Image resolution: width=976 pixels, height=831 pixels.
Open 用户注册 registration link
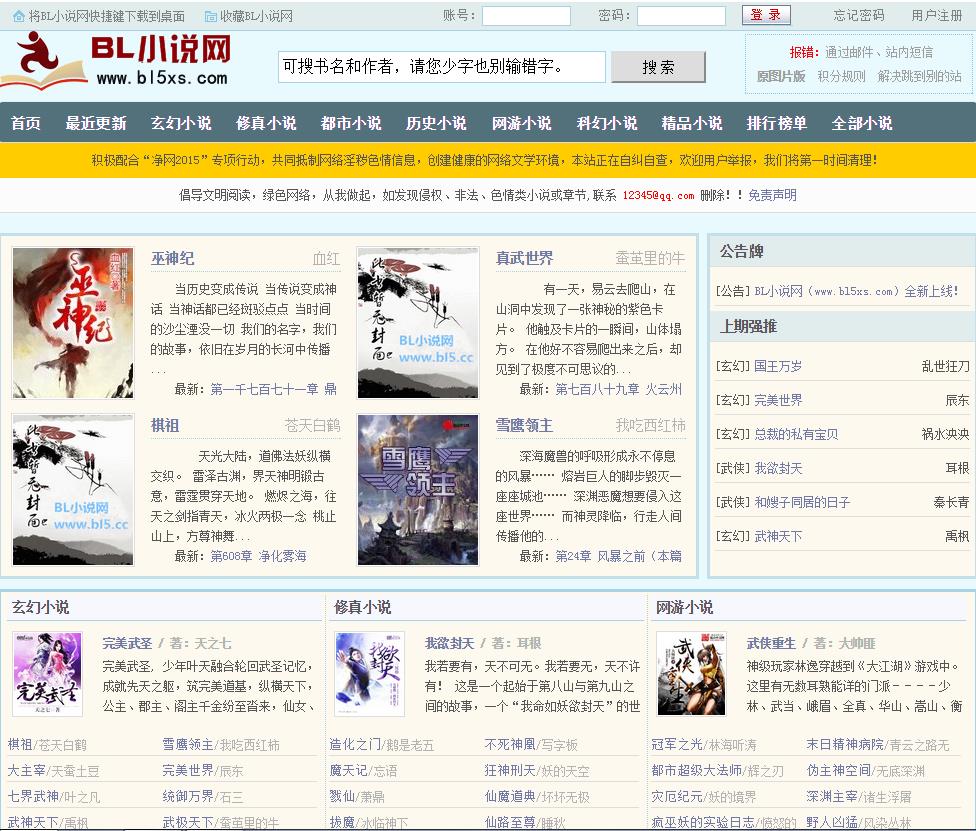pyautogui.click(x=936, y=16)
